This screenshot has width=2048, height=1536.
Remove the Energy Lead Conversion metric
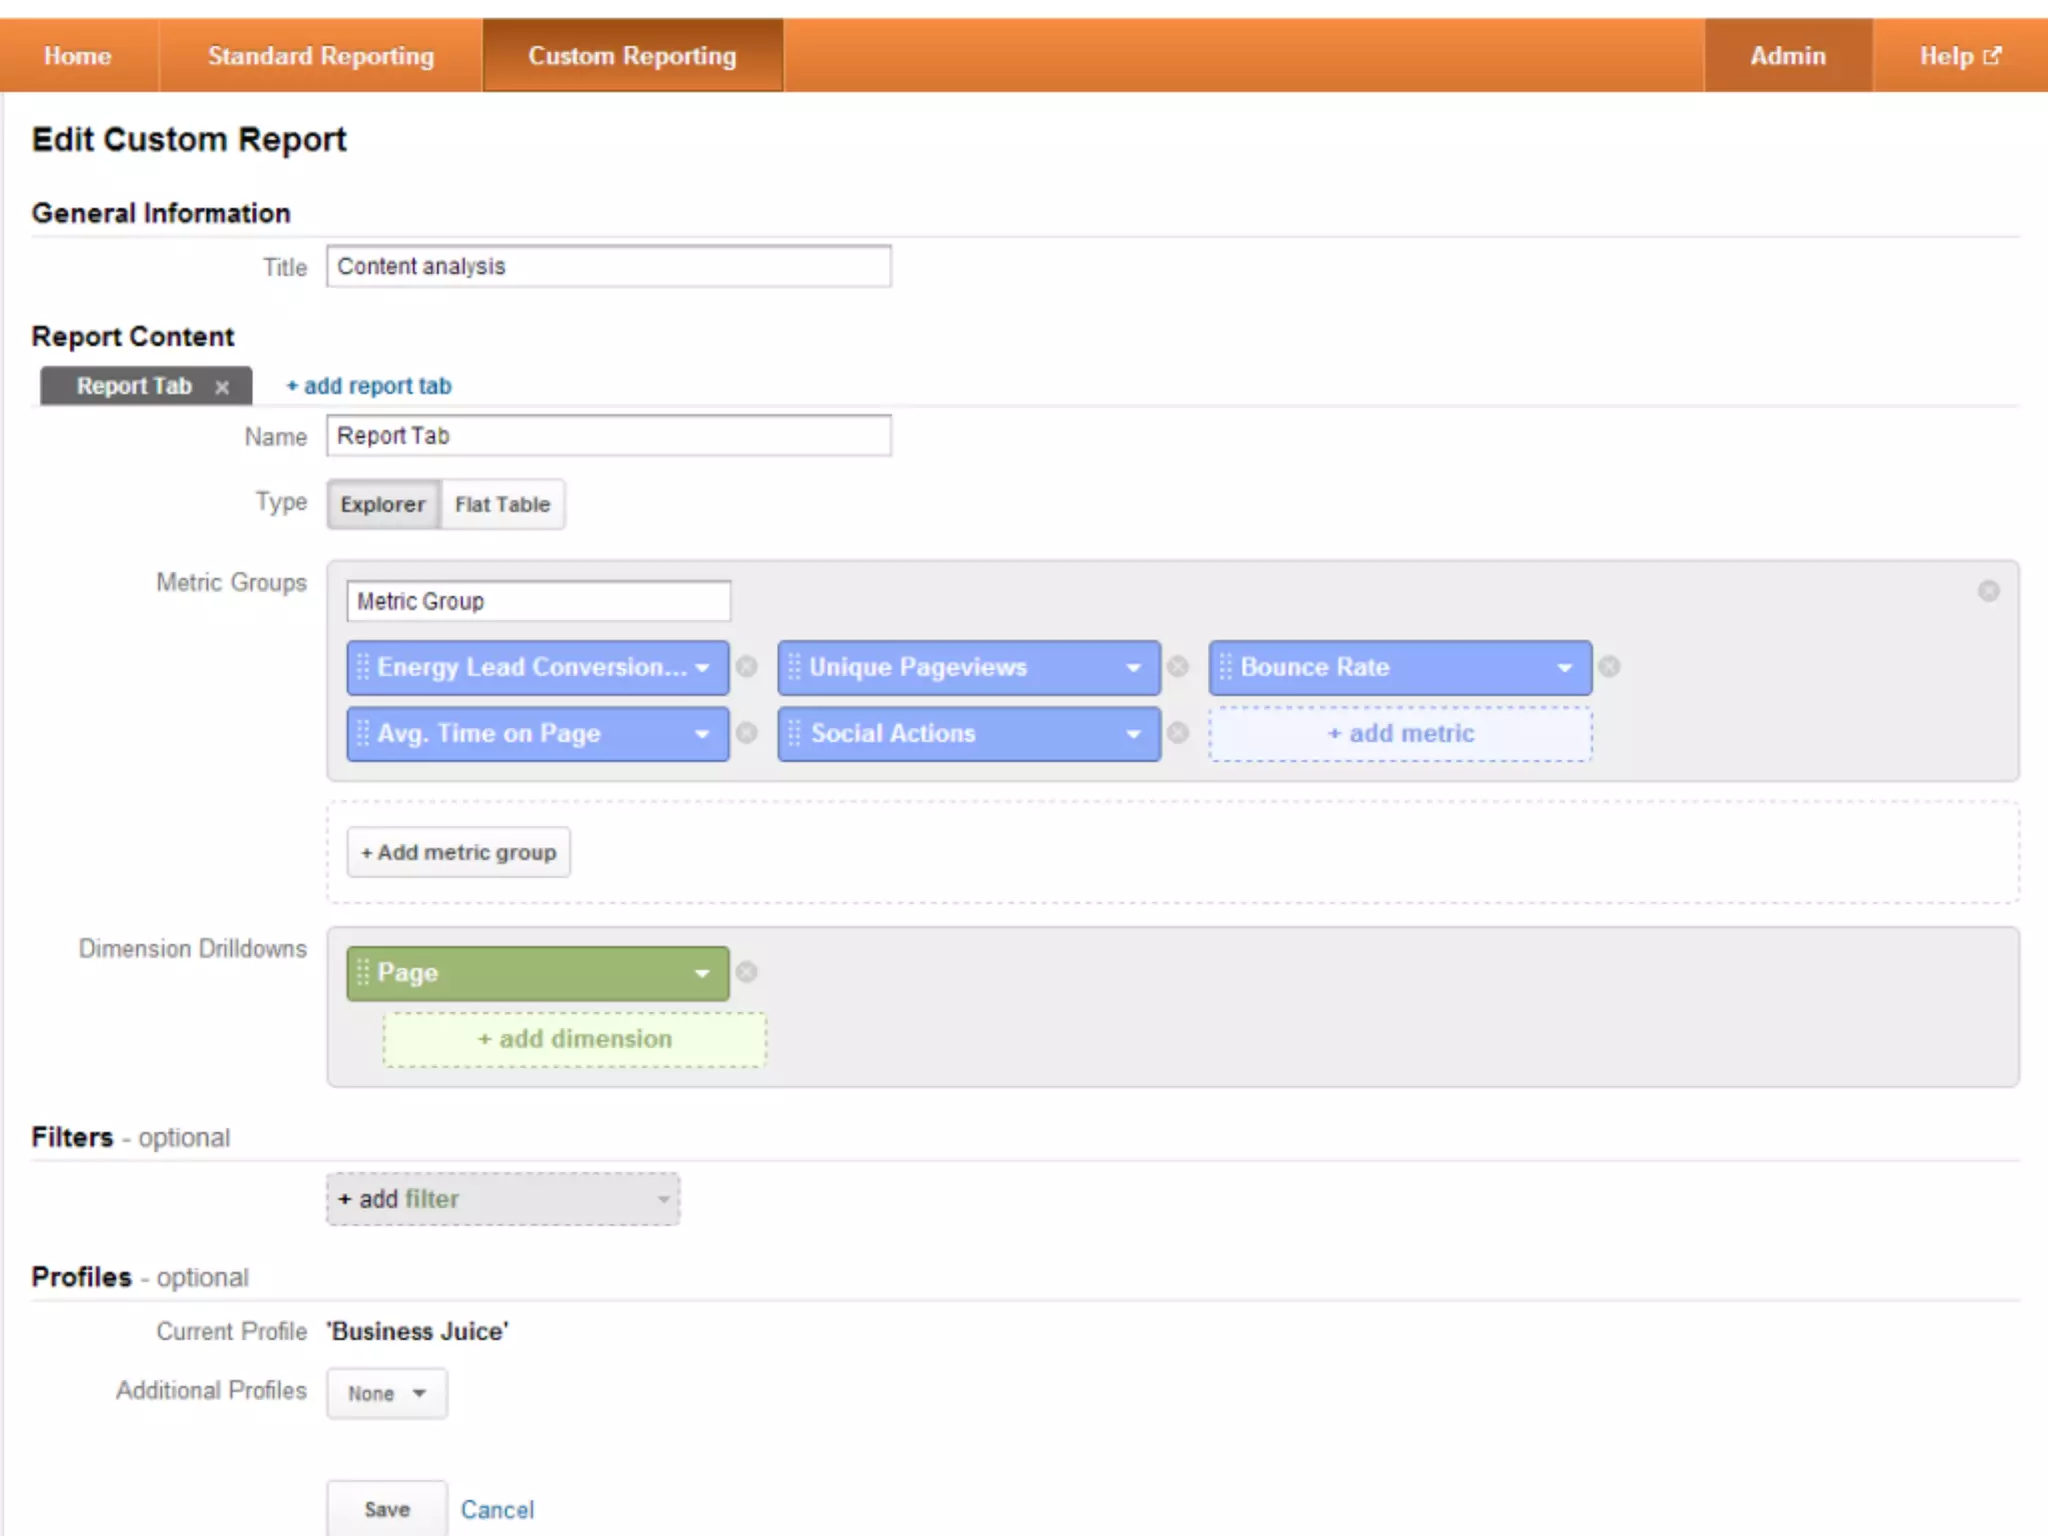coord(746,667)
